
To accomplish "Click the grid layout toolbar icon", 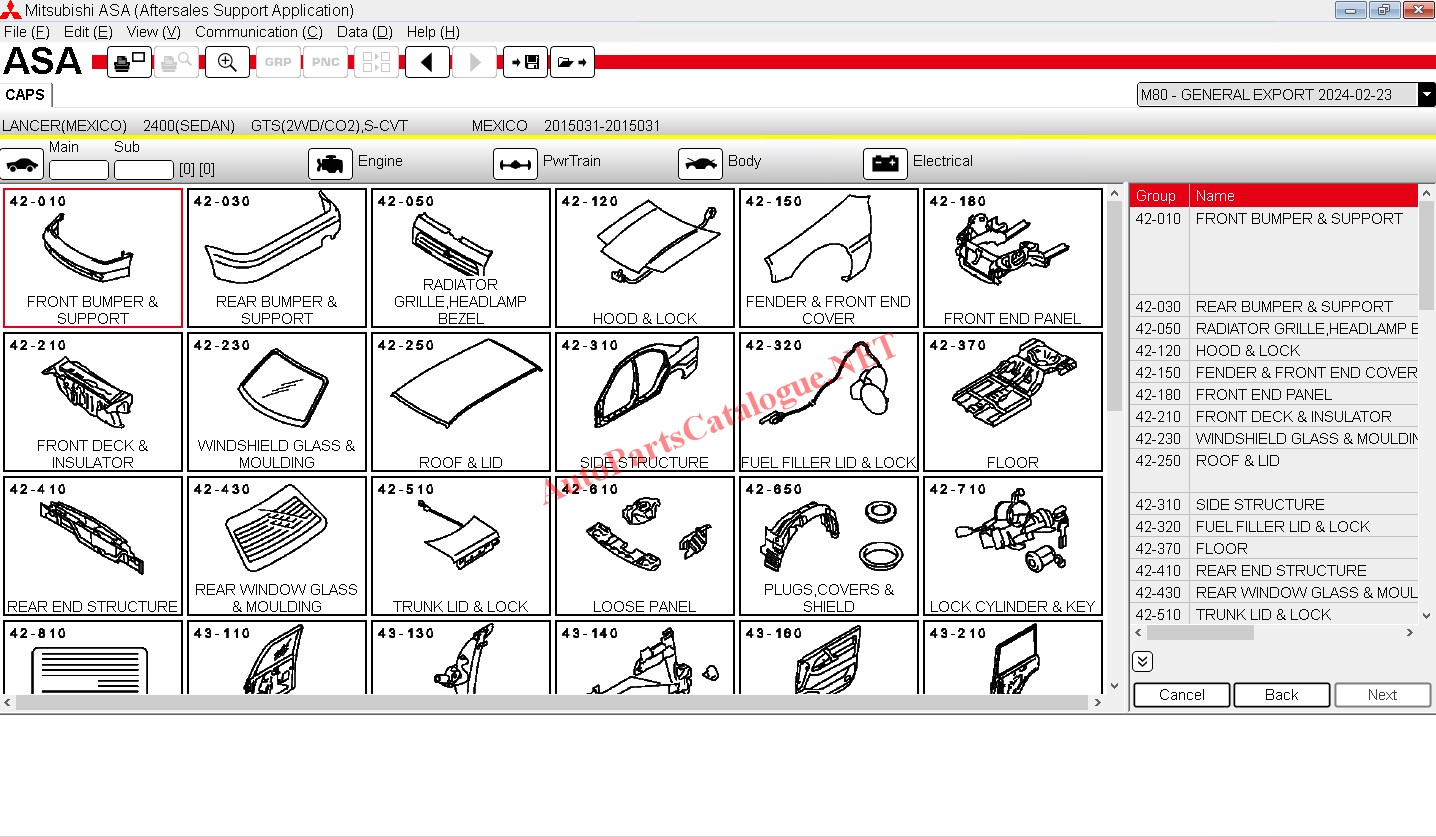I will click(376, 62).
